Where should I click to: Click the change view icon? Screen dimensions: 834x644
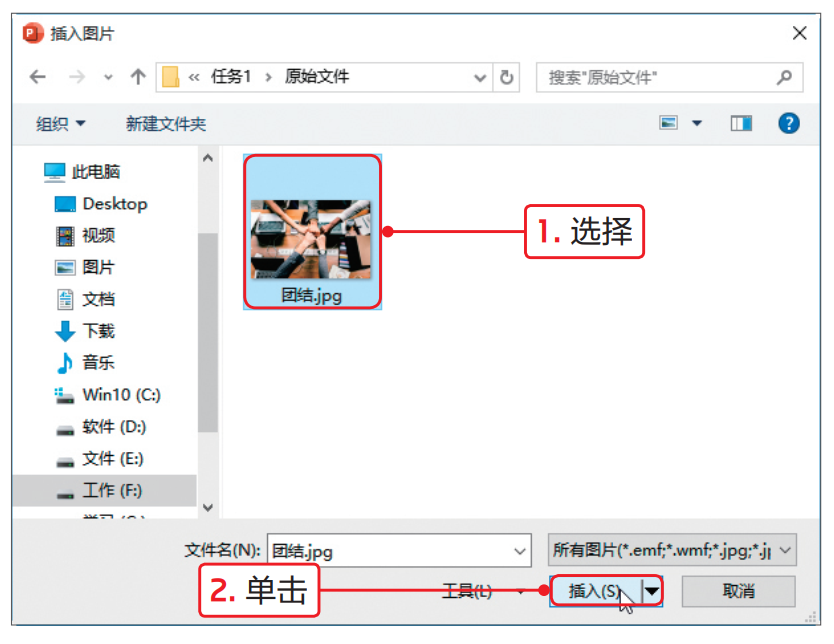pyautogui.click(x=669, y=123)
